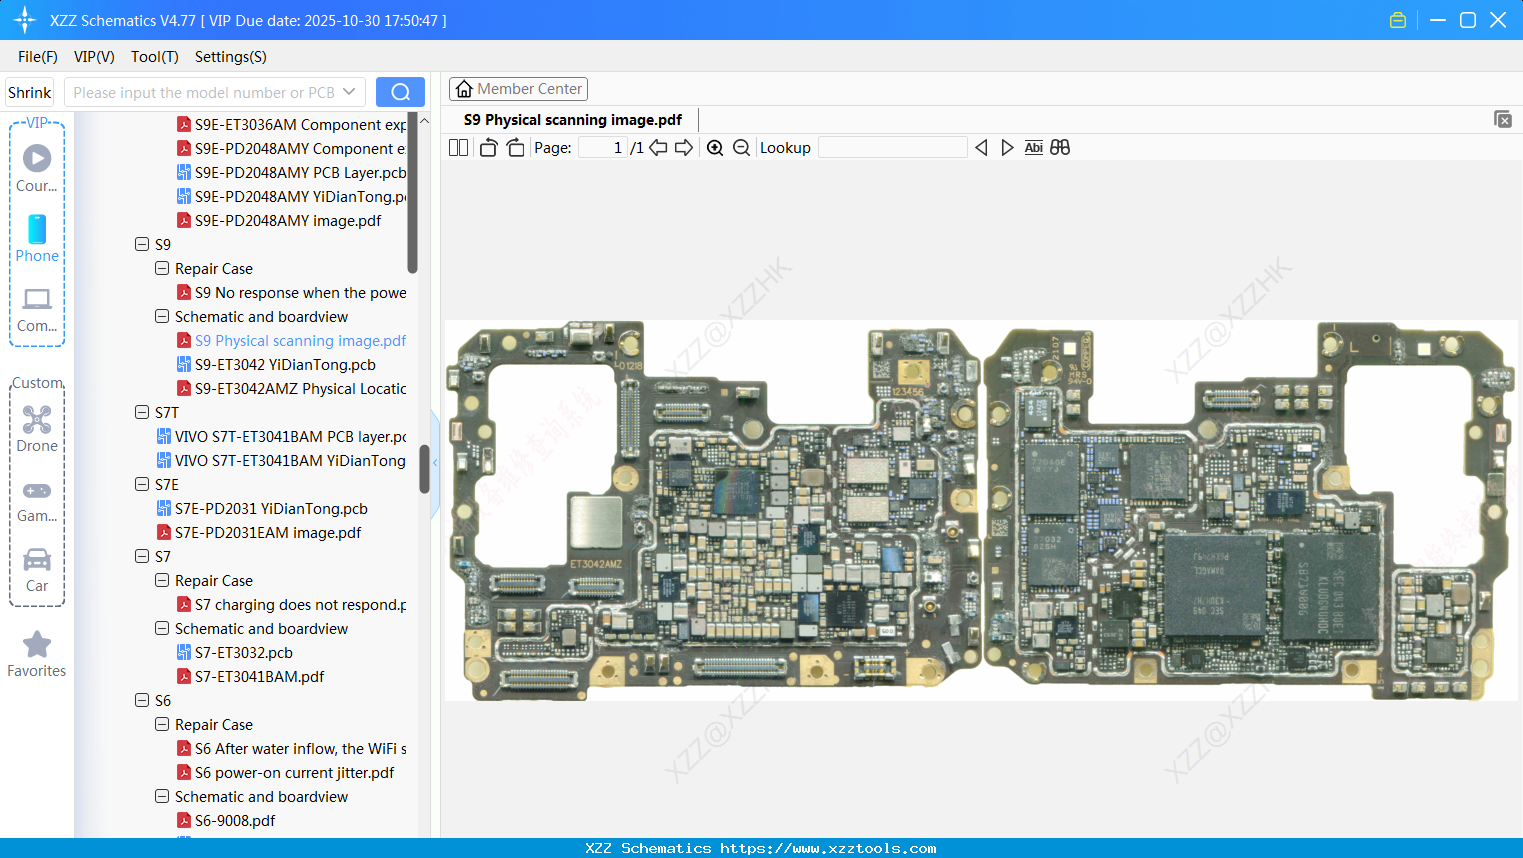Rotate the page counterclockwise
The width and height of the screenshot is (1523, 858).
pos(488,148)
